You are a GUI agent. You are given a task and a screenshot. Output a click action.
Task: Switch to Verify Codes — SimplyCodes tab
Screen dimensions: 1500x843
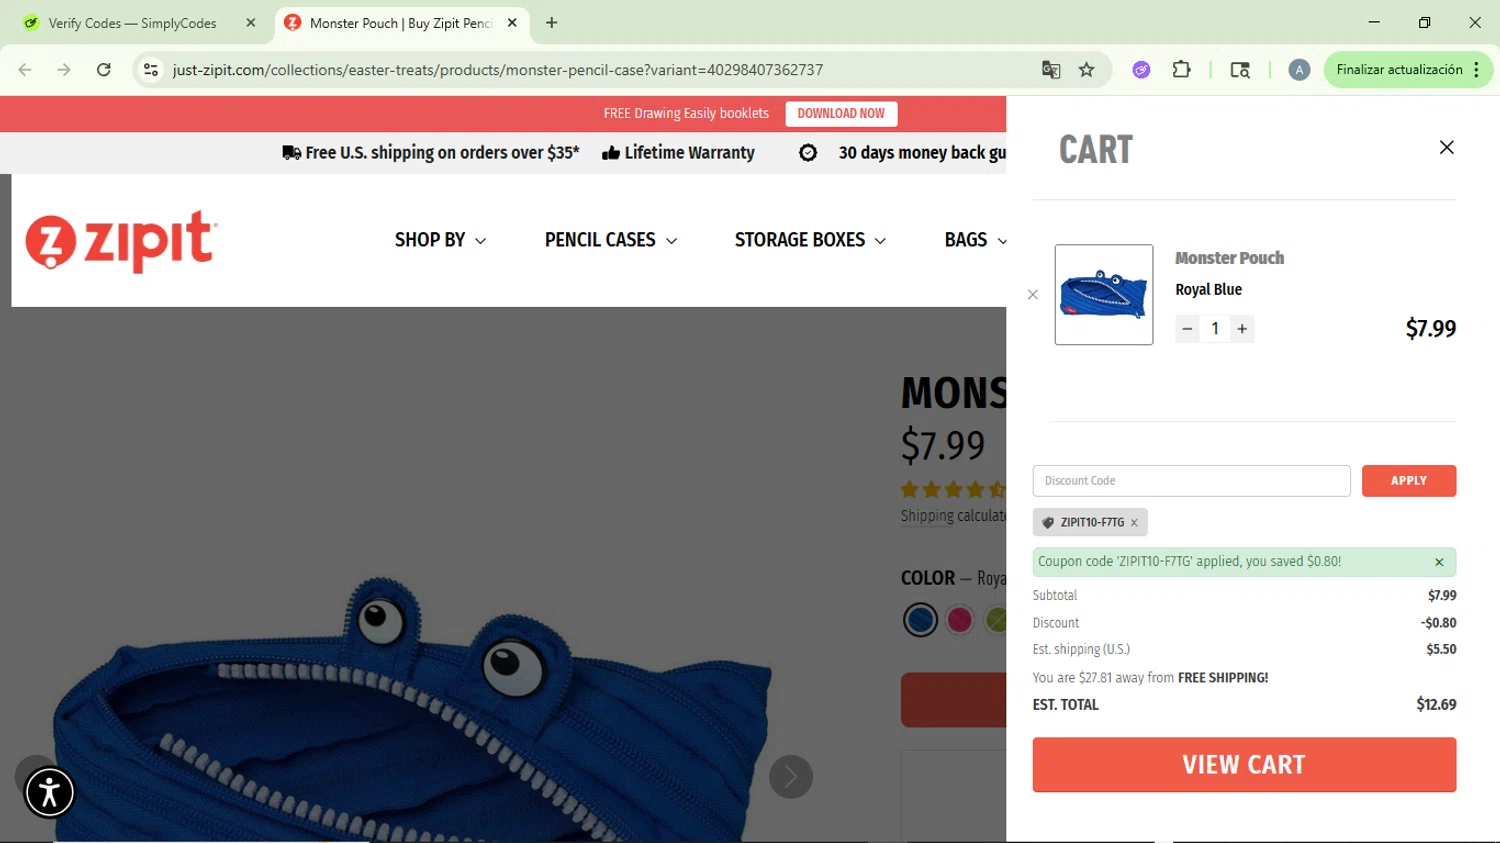coord(132,23)
